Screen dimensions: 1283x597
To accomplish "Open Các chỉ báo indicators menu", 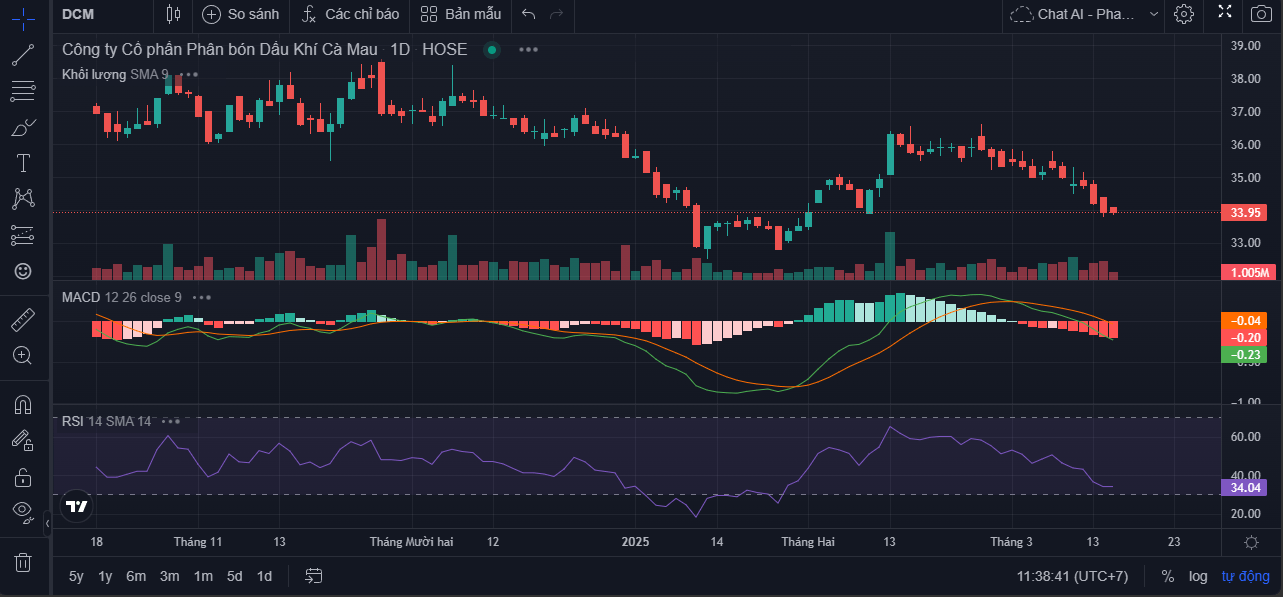I will click(350, 14).
